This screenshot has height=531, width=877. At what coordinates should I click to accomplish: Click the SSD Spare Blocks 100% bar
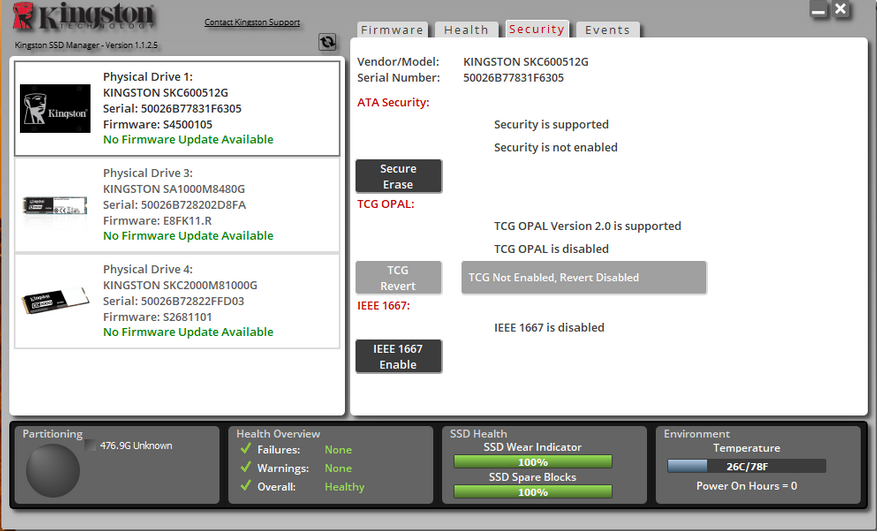pos(533,492)
